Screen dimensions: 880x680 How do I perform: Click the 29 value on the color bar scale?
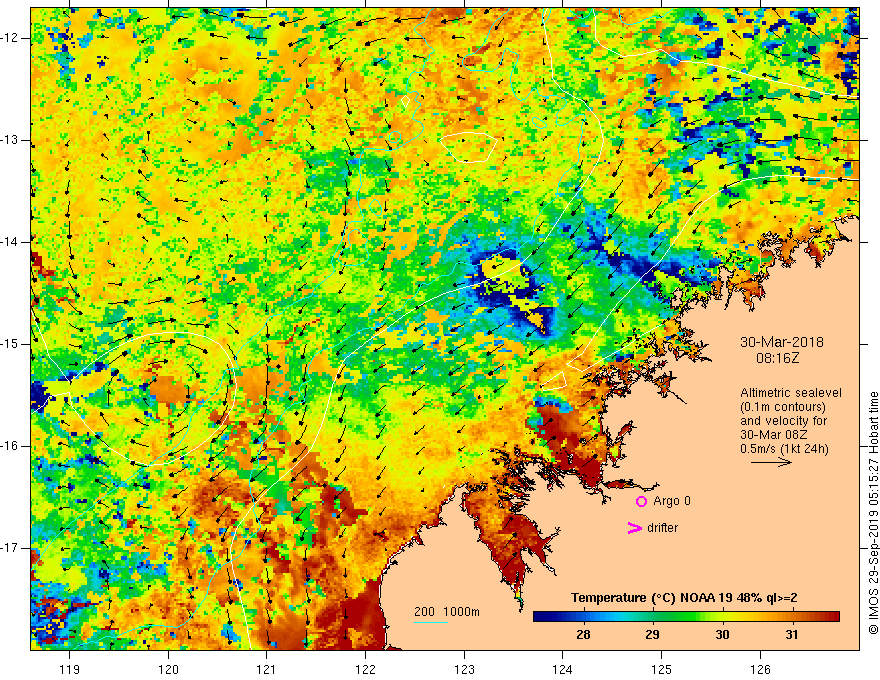[652, 635]
